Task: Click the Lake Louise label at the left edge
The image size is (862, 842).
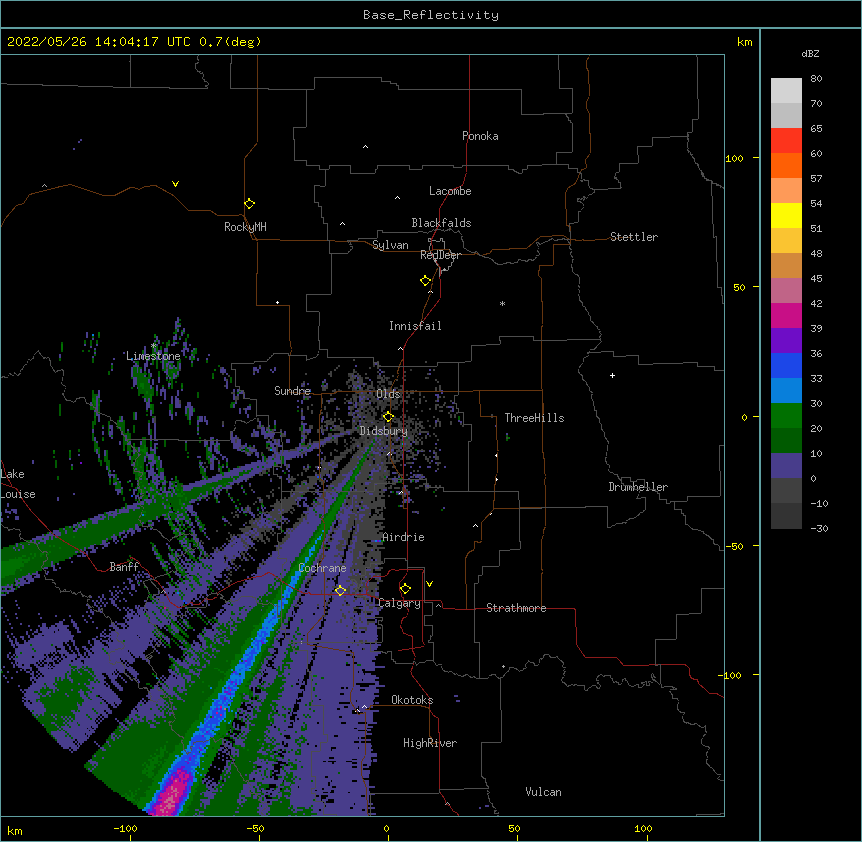Action: [18, 484]
